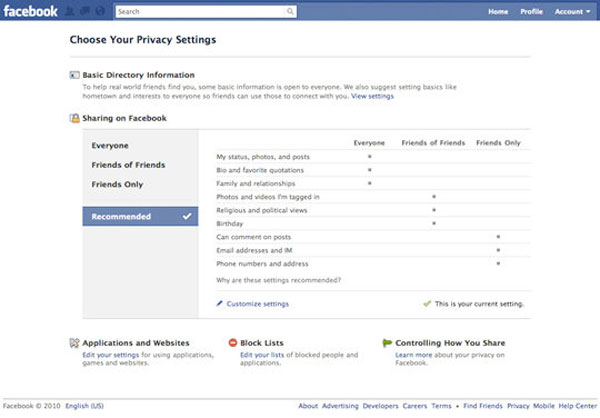Click the dot for Birthday under Friends of Friends
The width and height of the screenshot is (600, 418).
[434, 223]
